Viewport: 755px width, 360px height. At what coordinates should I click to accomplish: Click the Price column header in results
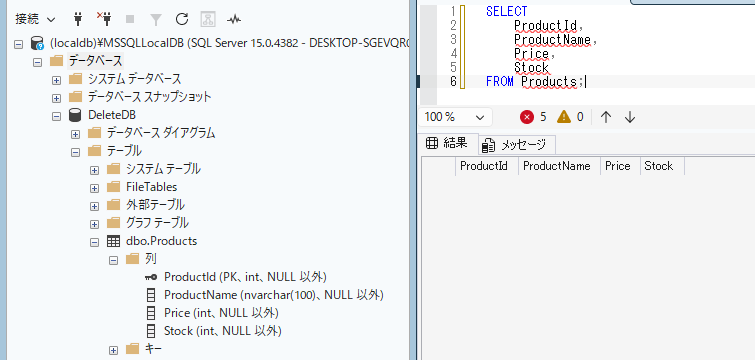click(620, 166)
